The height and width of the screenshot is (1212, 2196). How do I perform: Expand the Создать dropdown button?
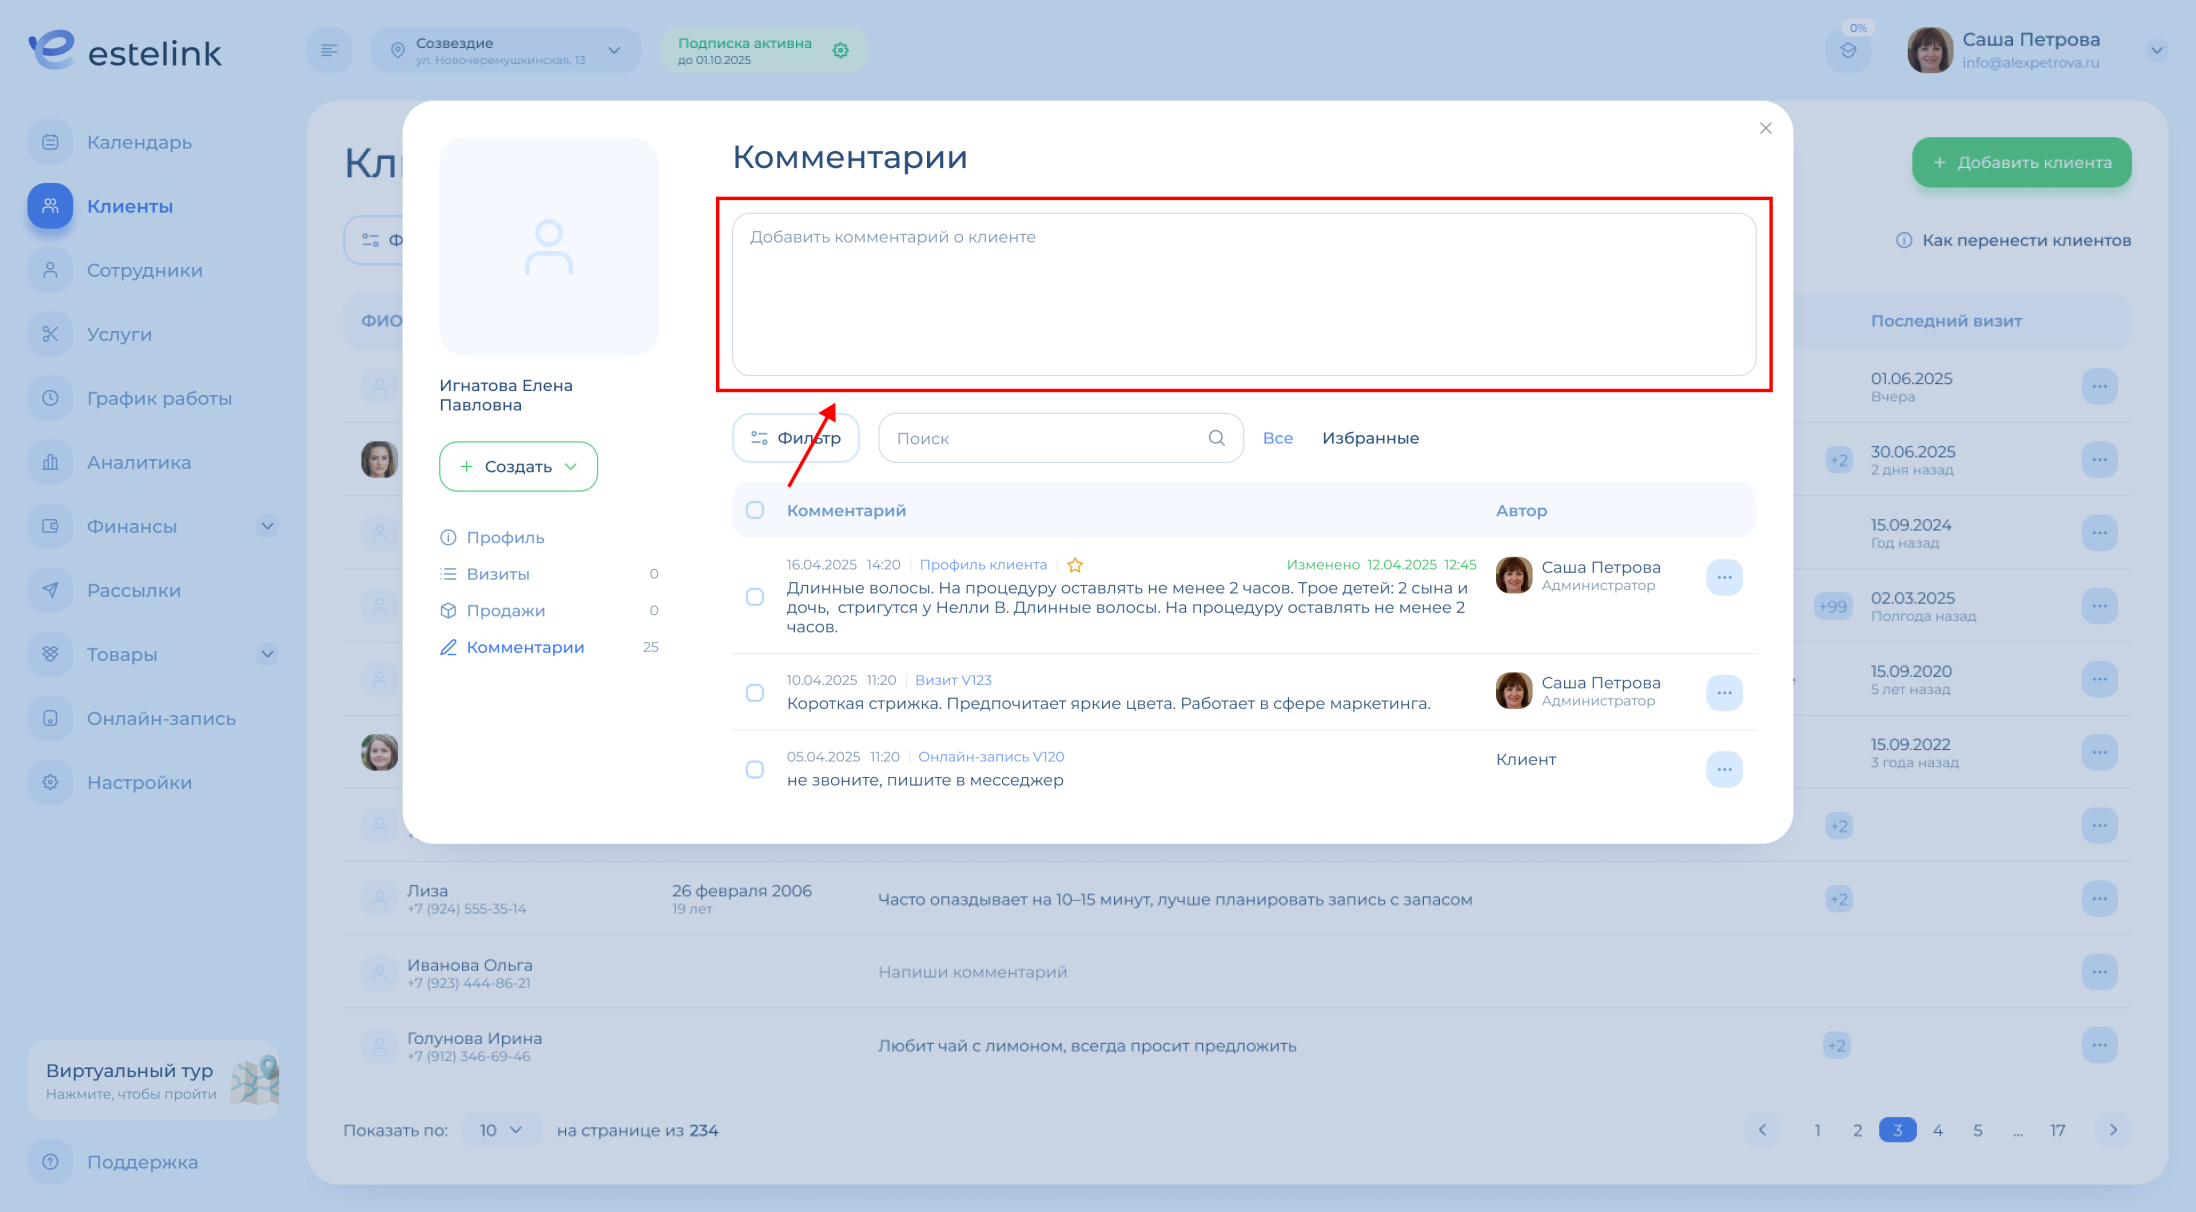(518, 467)
